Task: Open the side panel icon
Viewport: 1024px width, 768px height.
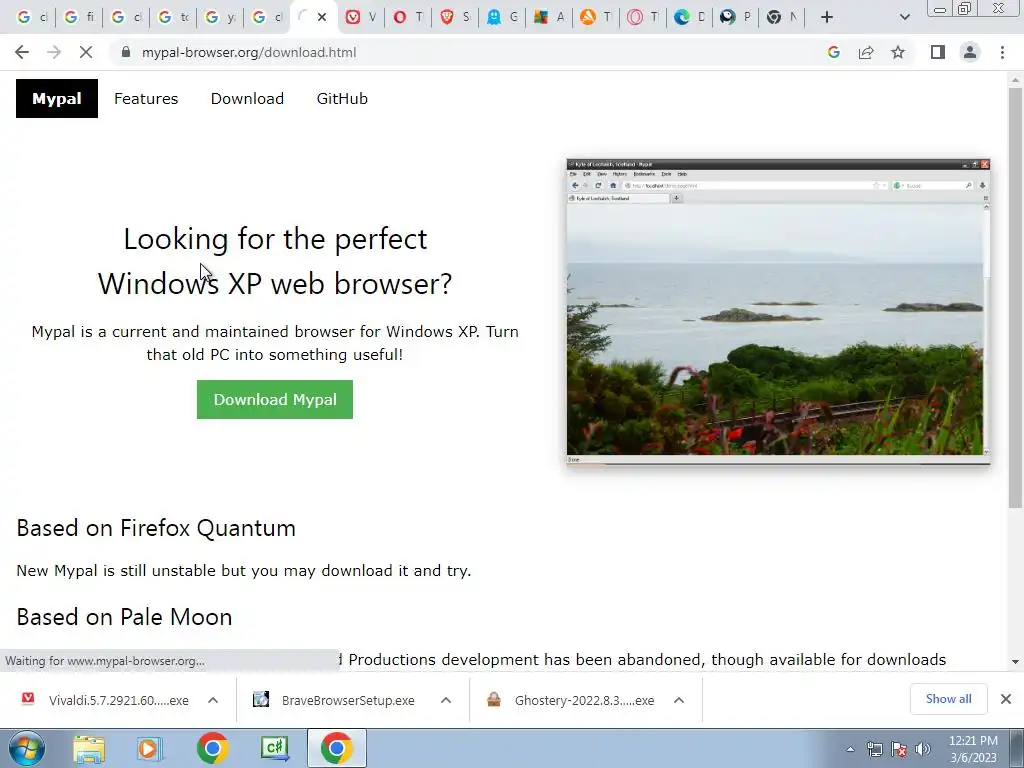Action: [938, 52]
